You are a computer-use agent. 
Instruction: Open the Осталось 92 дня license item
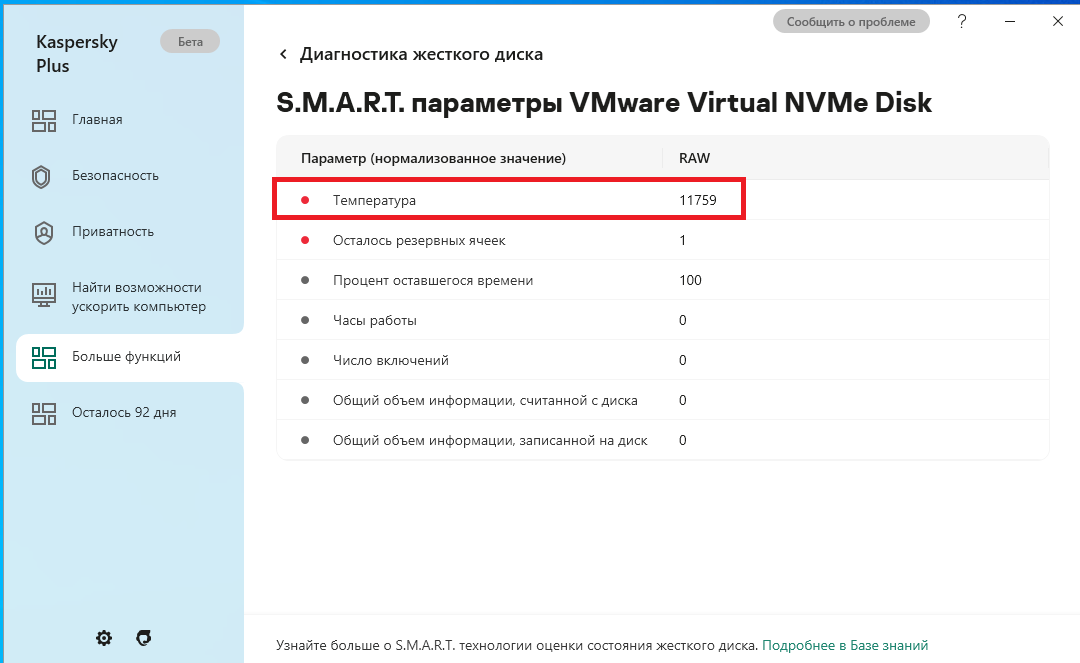124,412
